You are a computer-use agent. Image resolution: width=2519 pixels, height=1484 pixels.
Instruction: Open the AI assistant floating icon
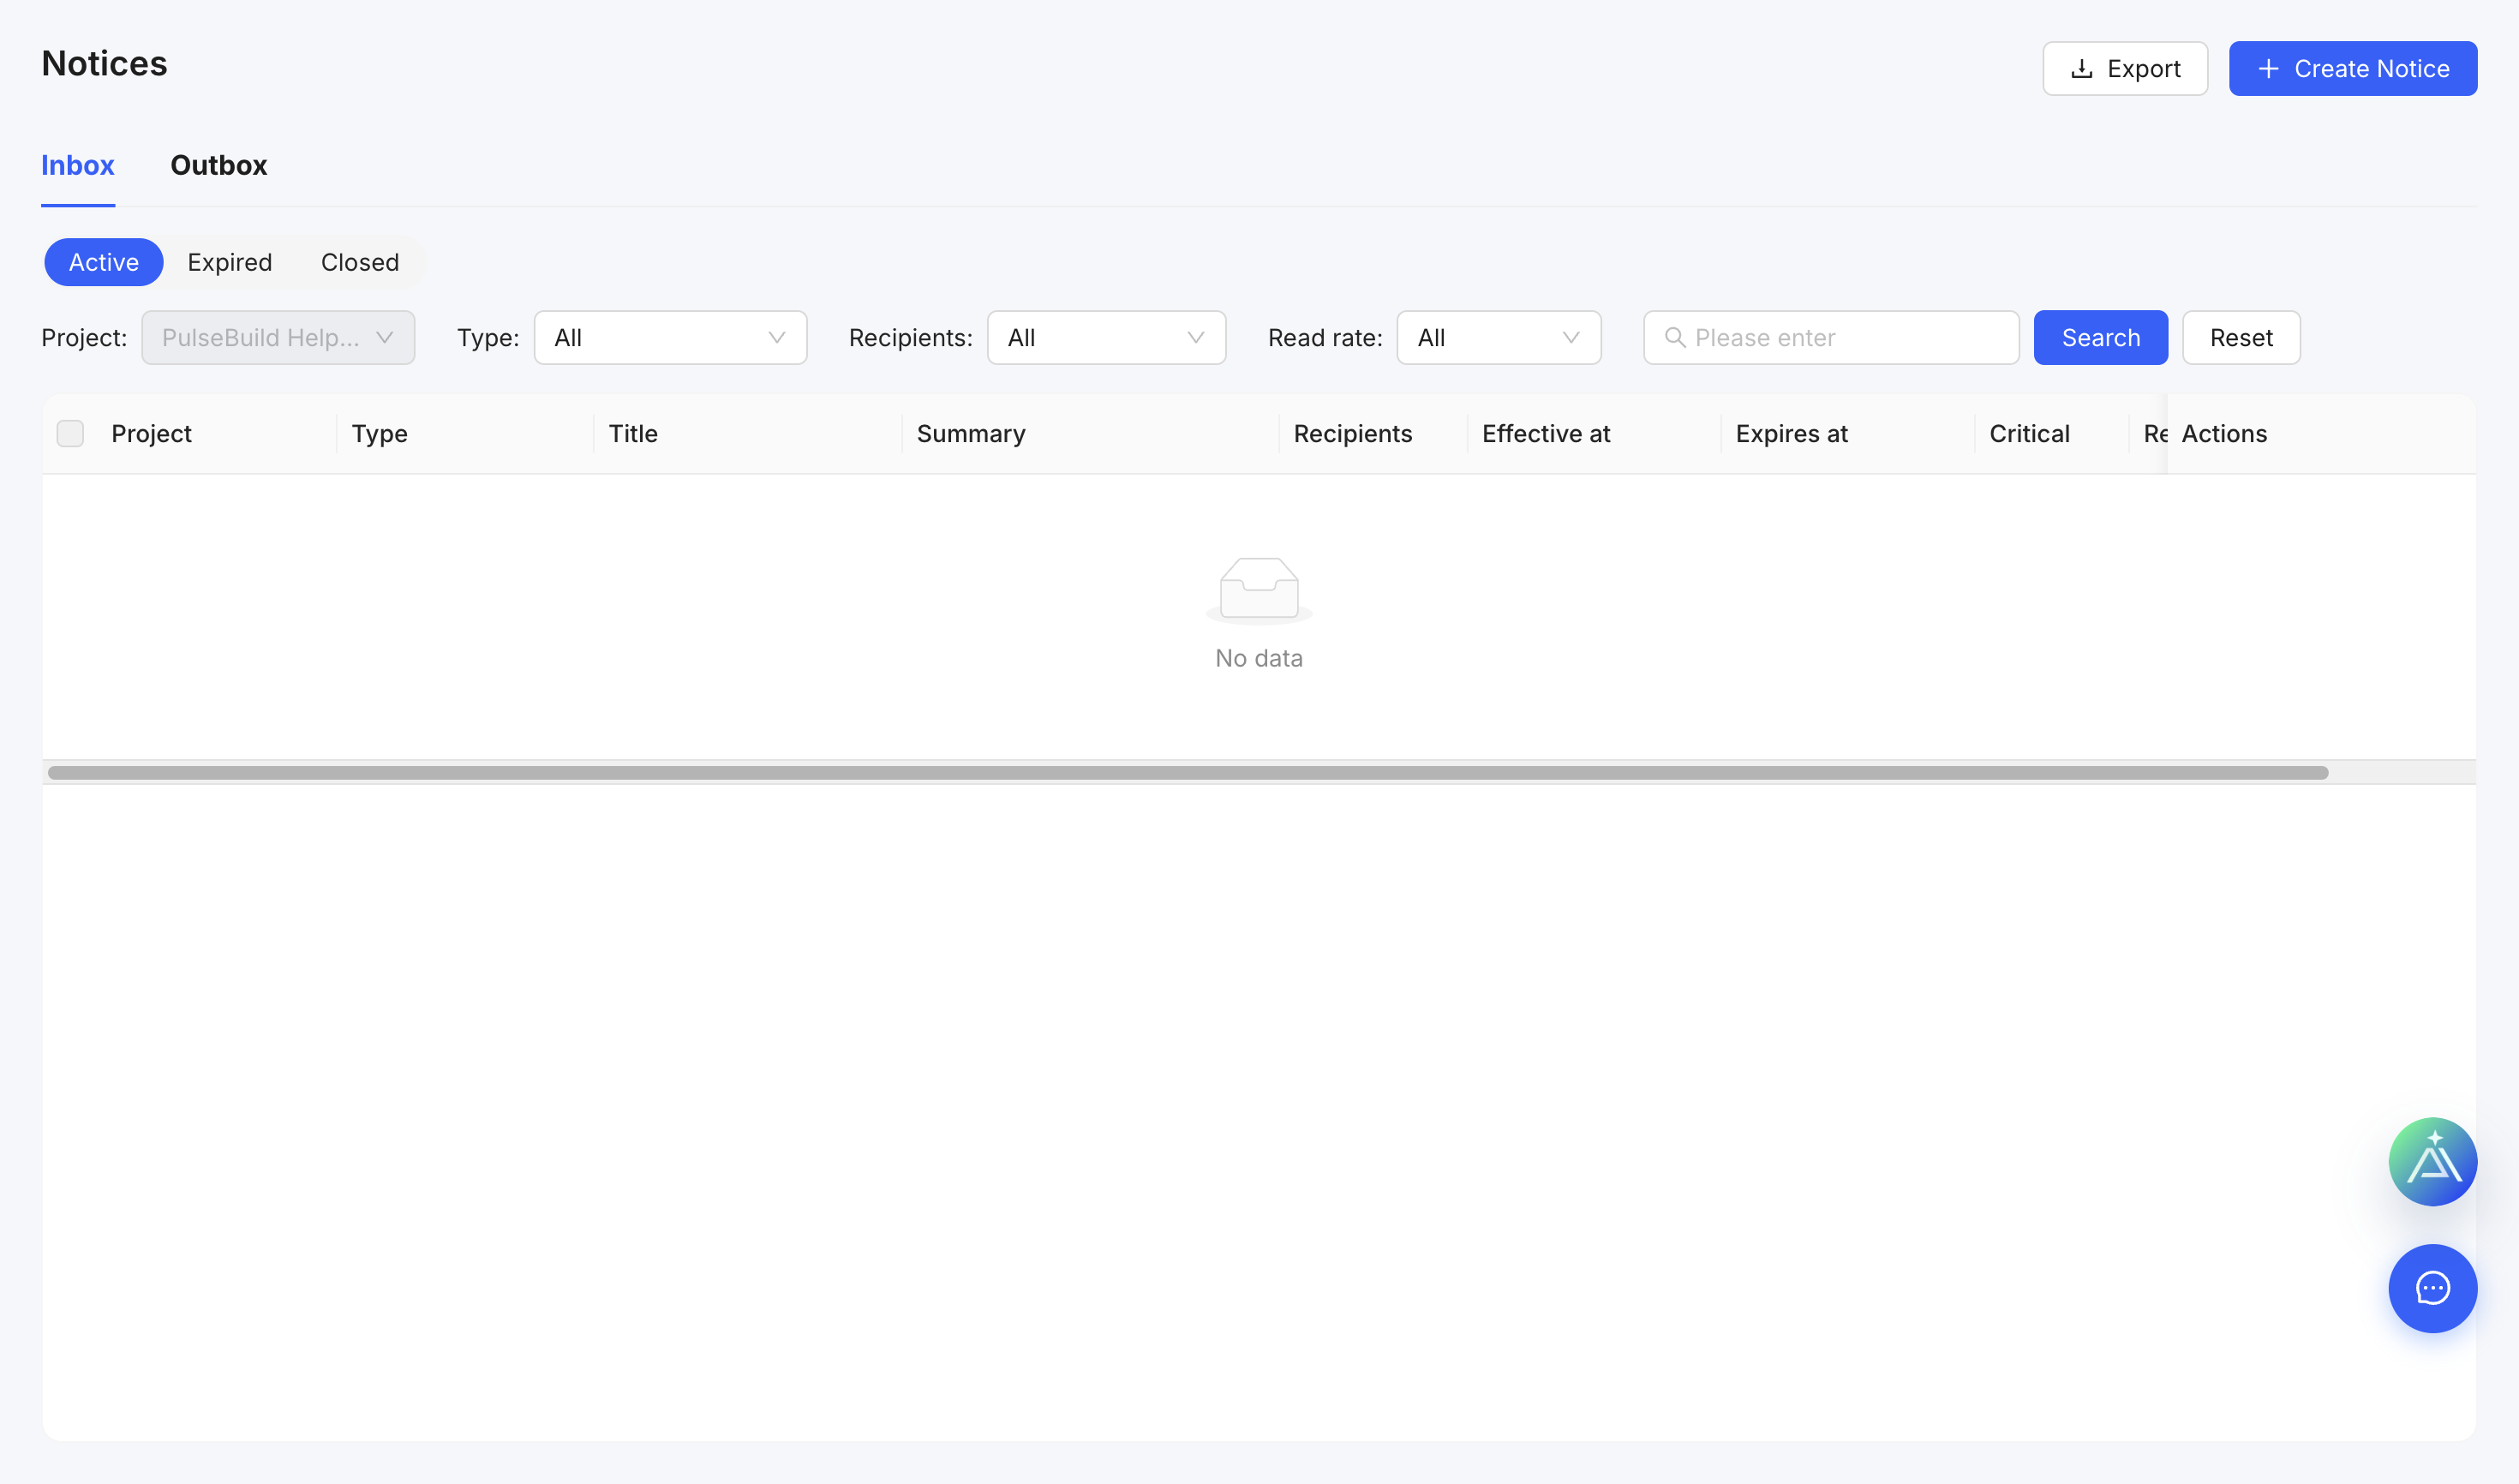click(2432, 1161)
